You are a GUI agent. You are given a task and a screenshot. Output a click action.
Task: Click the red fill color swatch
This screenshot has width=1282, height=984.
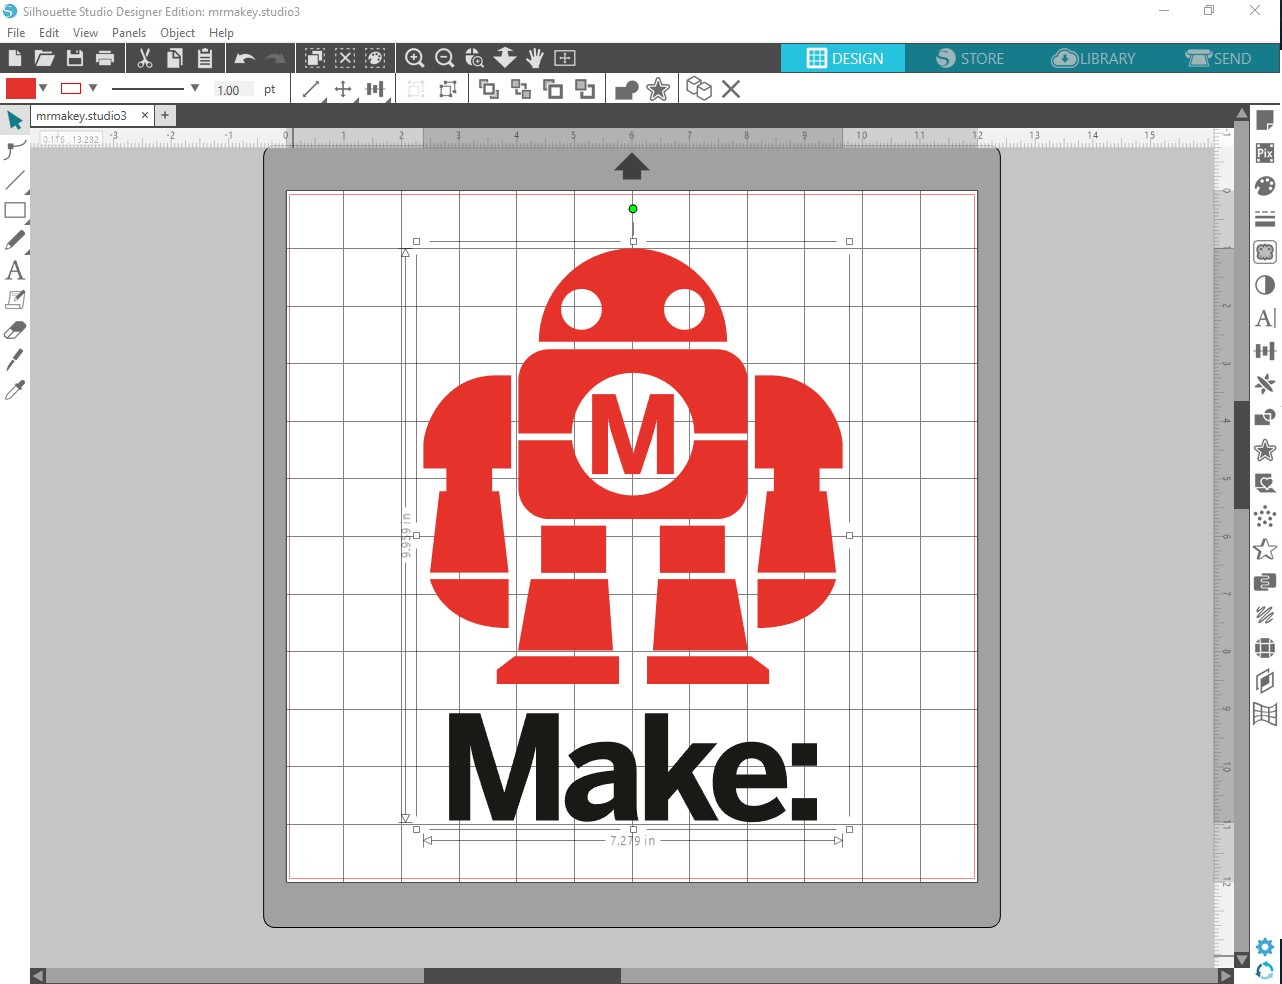[21, 88]
